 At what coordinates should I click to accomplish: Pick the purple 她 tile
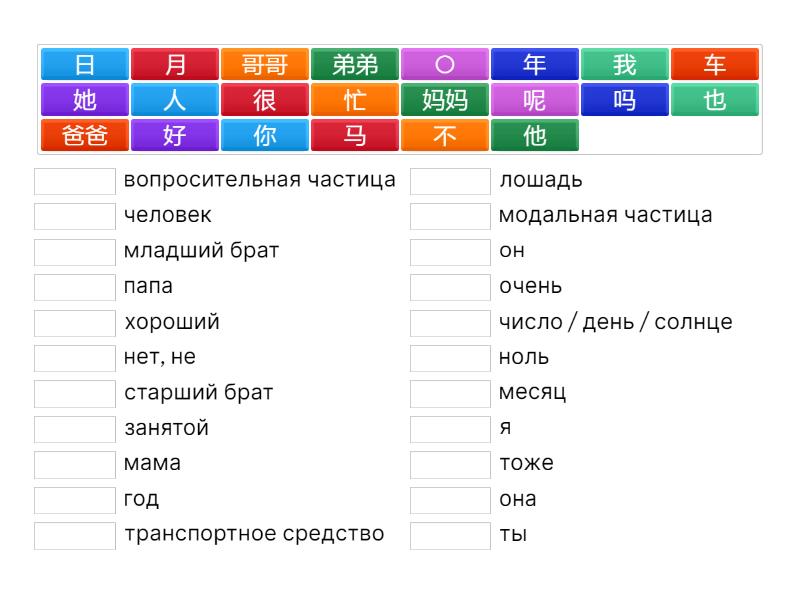click(85, 100)
